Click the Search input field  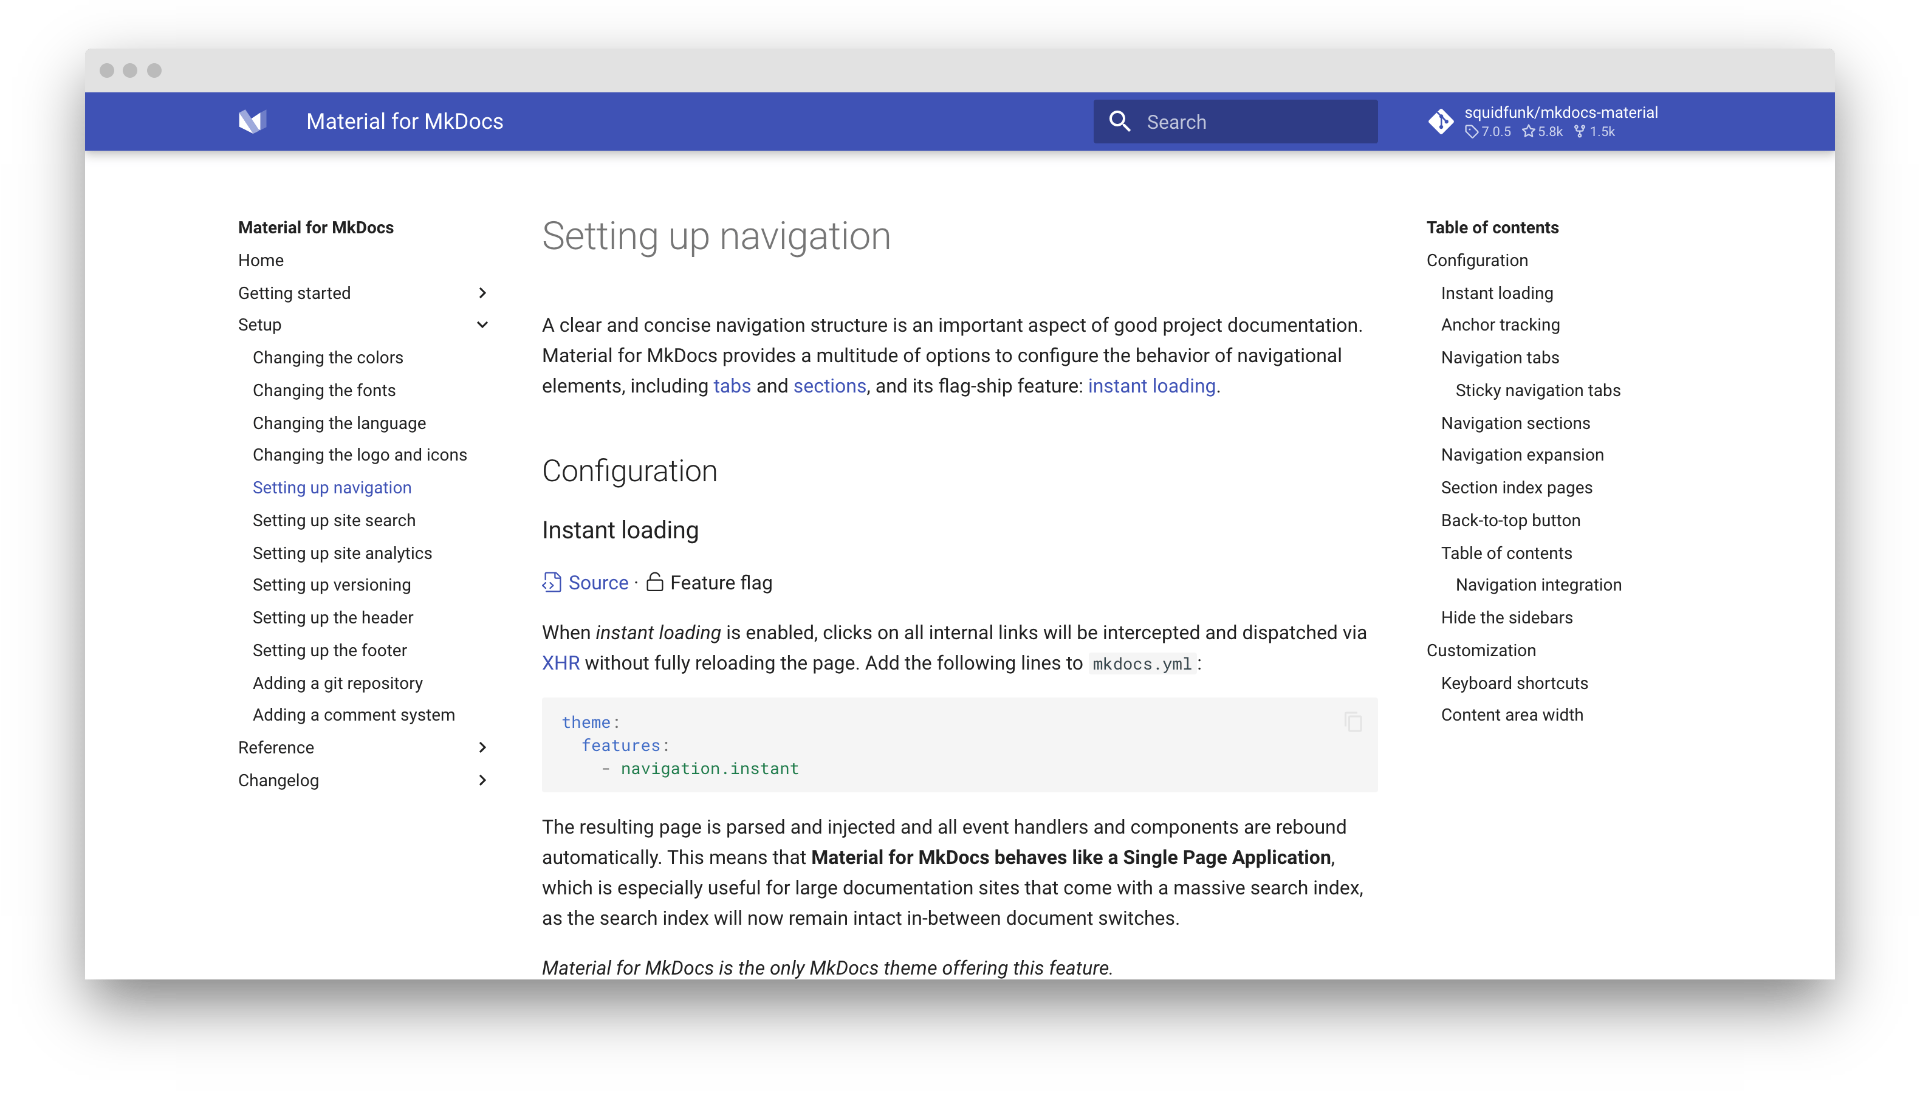(x=1238, y=121)
